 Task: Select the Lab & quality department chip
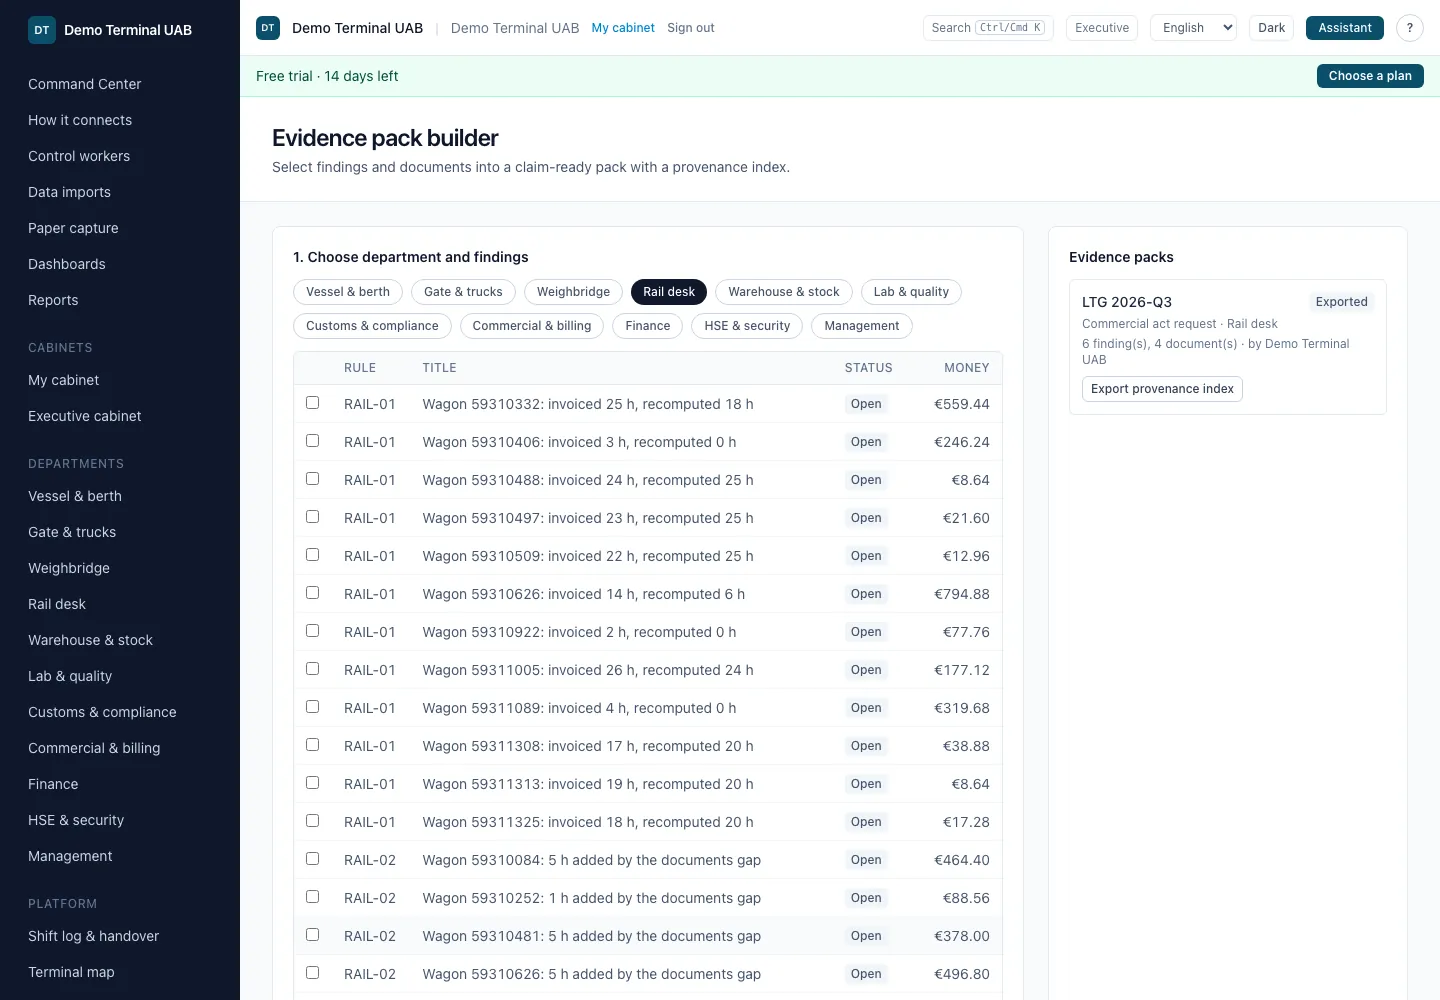[x=911, y=292]
